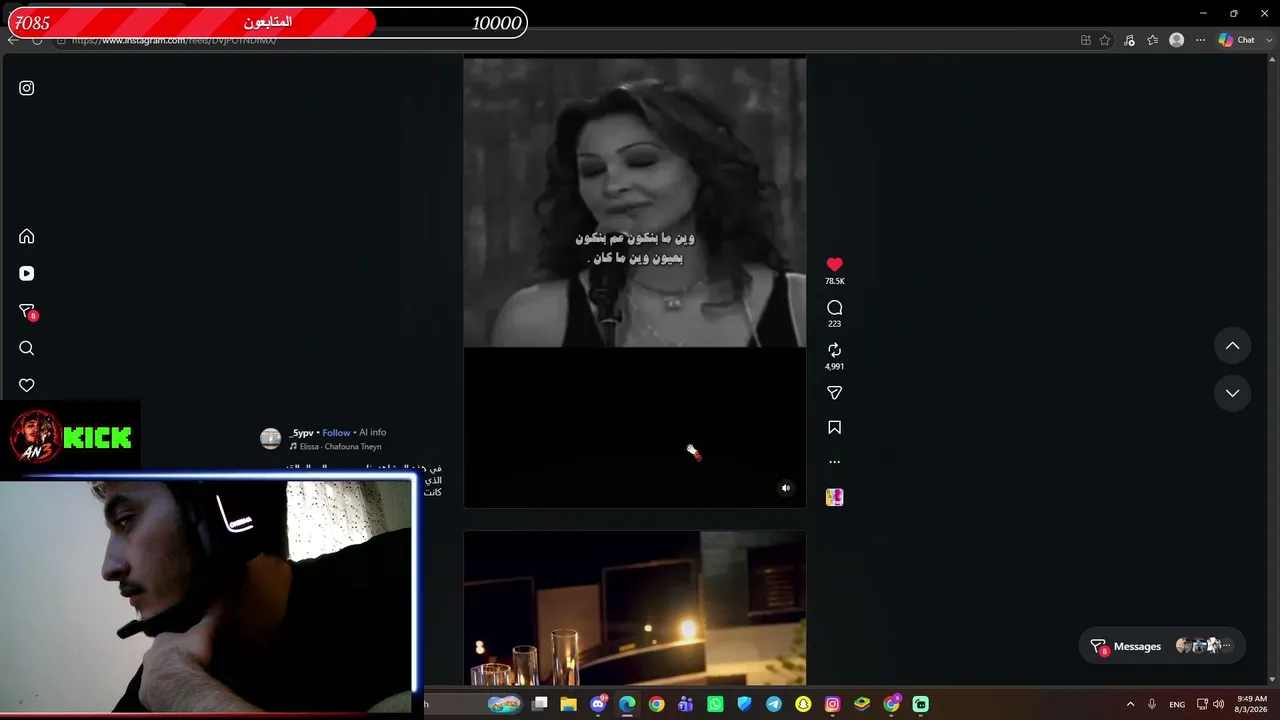The image size is (1280, 720).
Task: Unlike the reel with 78.5K likes
Action: pyautogui.click(x=834, y=265)
